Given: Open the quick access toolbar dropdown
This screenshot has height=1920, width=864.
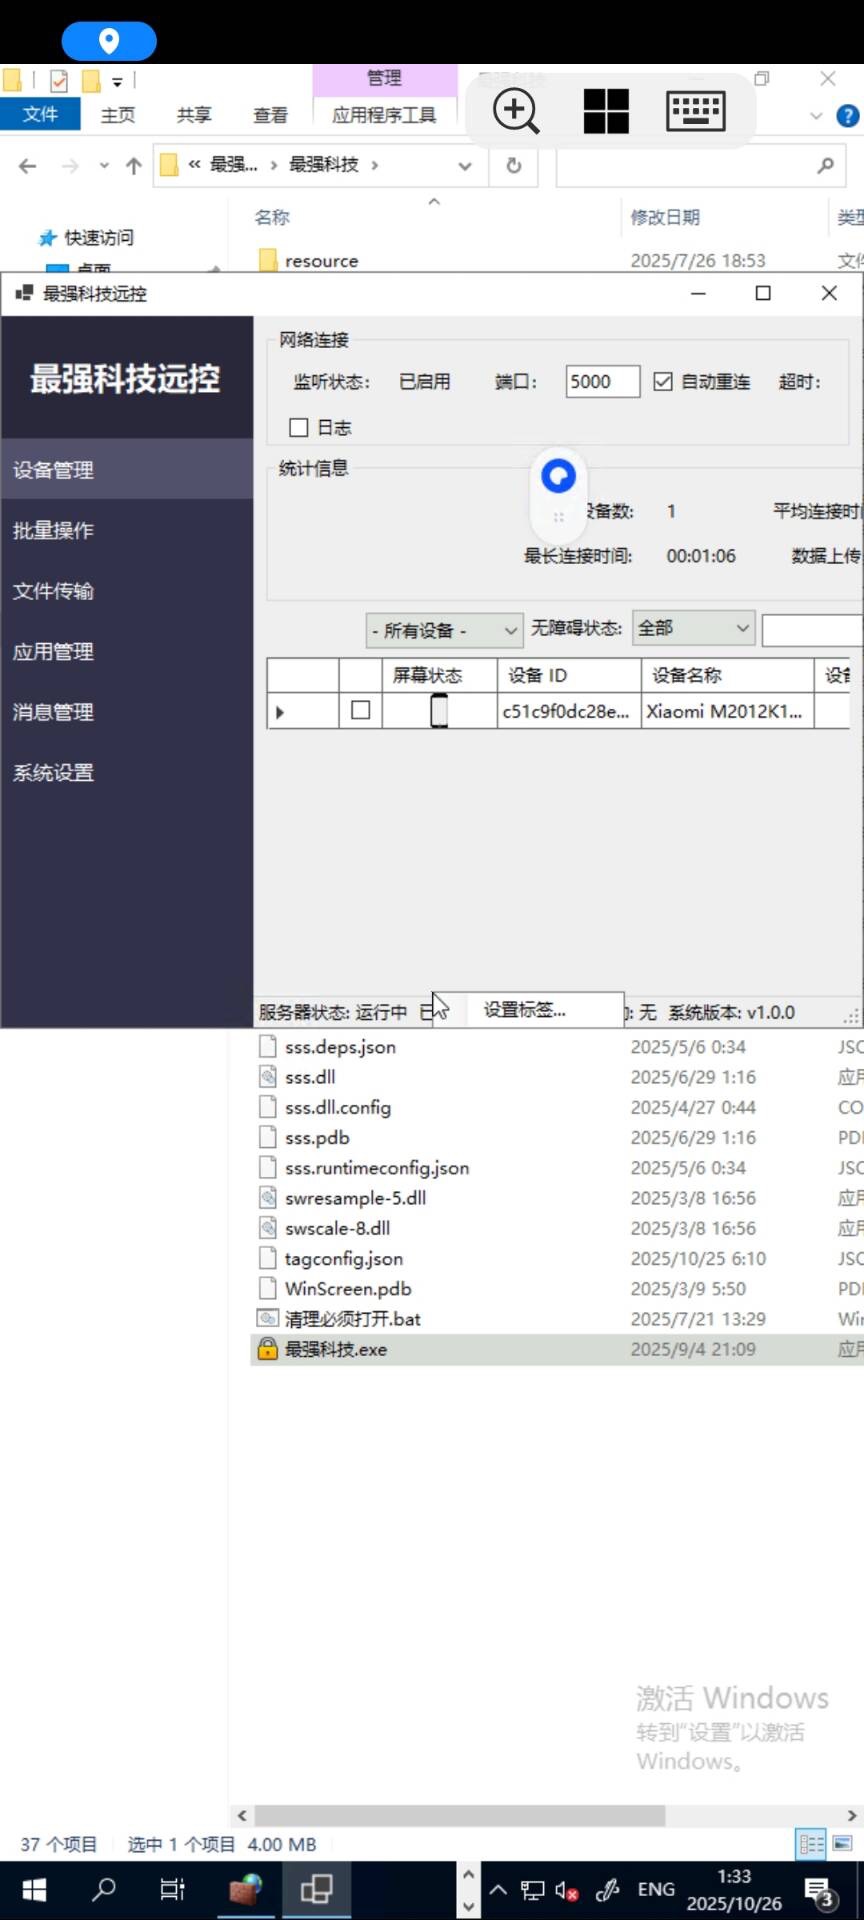Looking at the screenshot, I should (117, 82).
